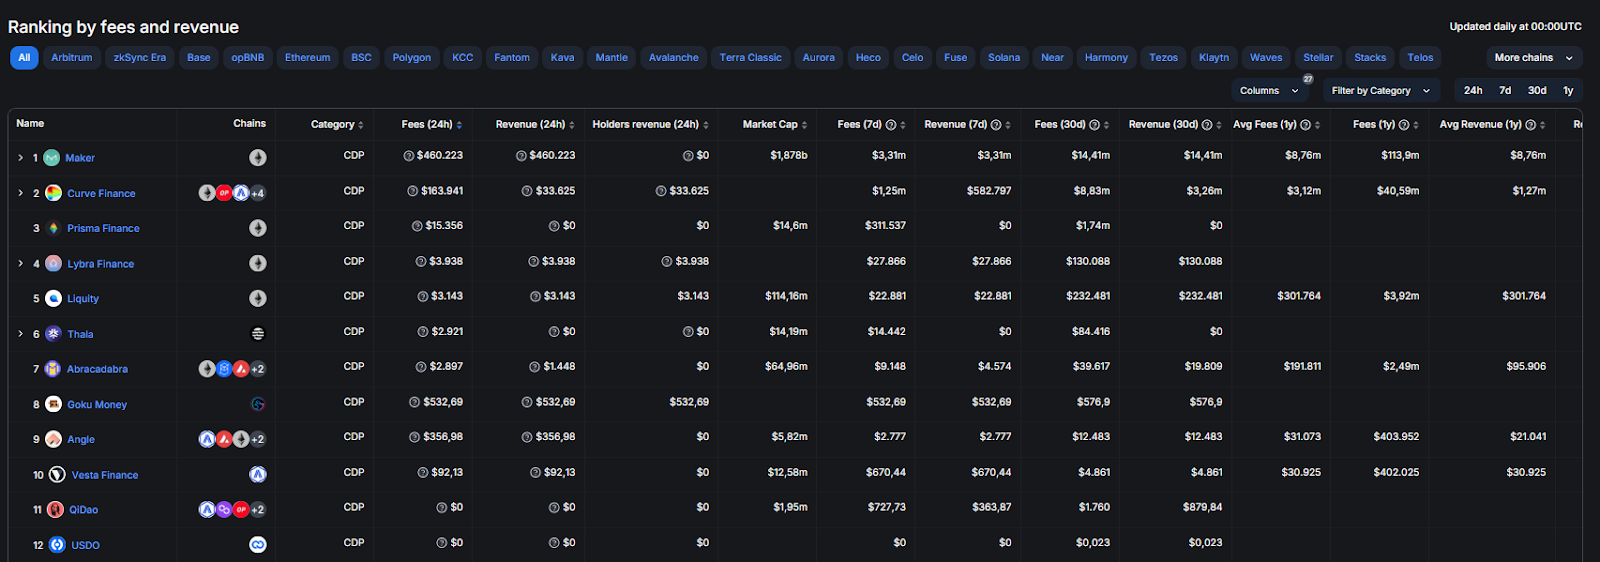Click the Curve Finance logo icon
This screenshot has width=1600, height=562.
(x=53, y=193)
